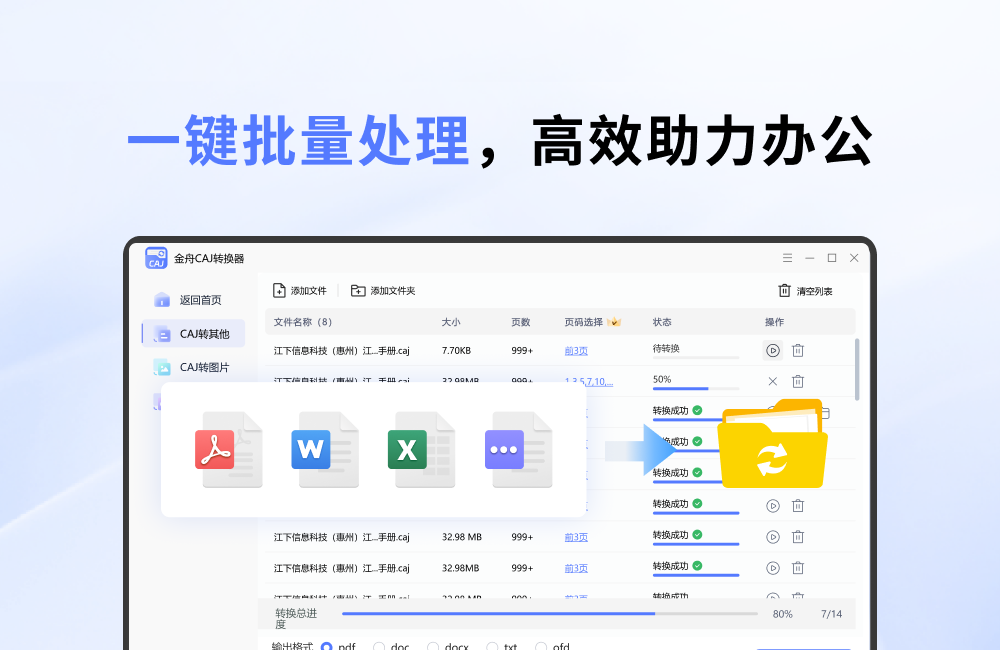Image resolution: width=1000 pixels, height=650 pixels.
Task: Select docx as output format
Action: (435, 646)
